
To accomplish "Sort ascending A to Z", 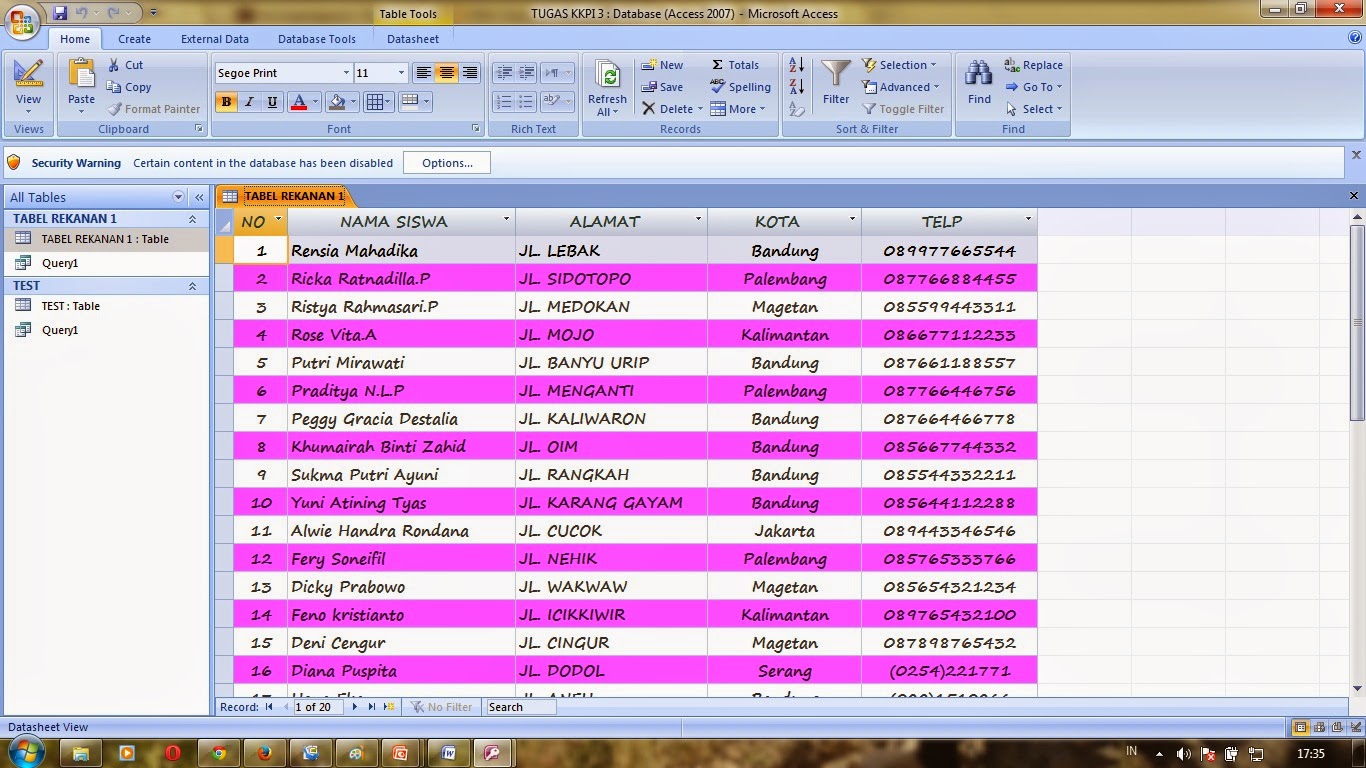I will pos(797,65).
